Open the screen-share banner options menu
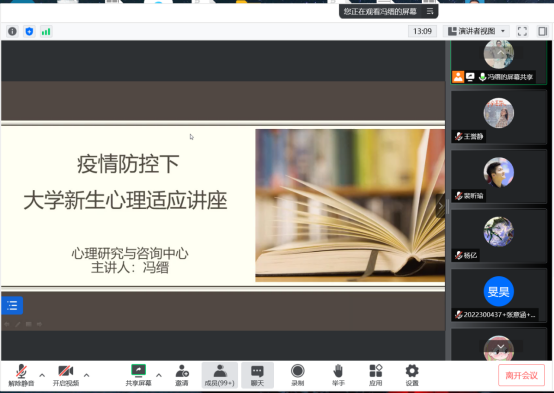This screenshot has height=393, width=554. coord(430,12)
